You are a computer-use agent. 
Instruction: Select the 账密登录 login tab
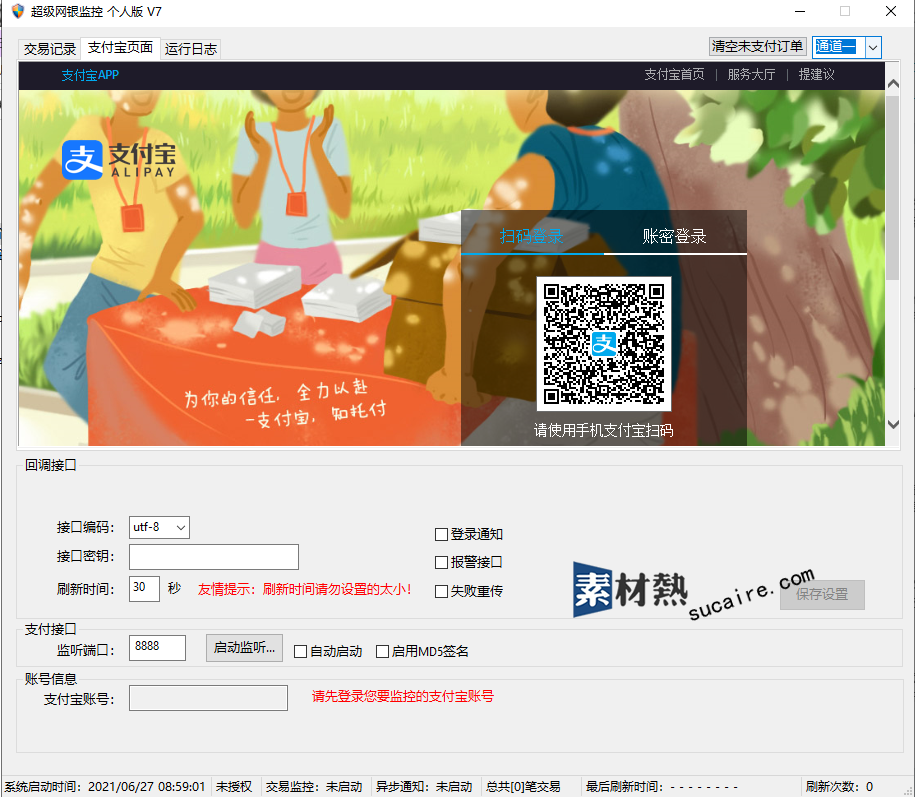[x=675, y=236]
